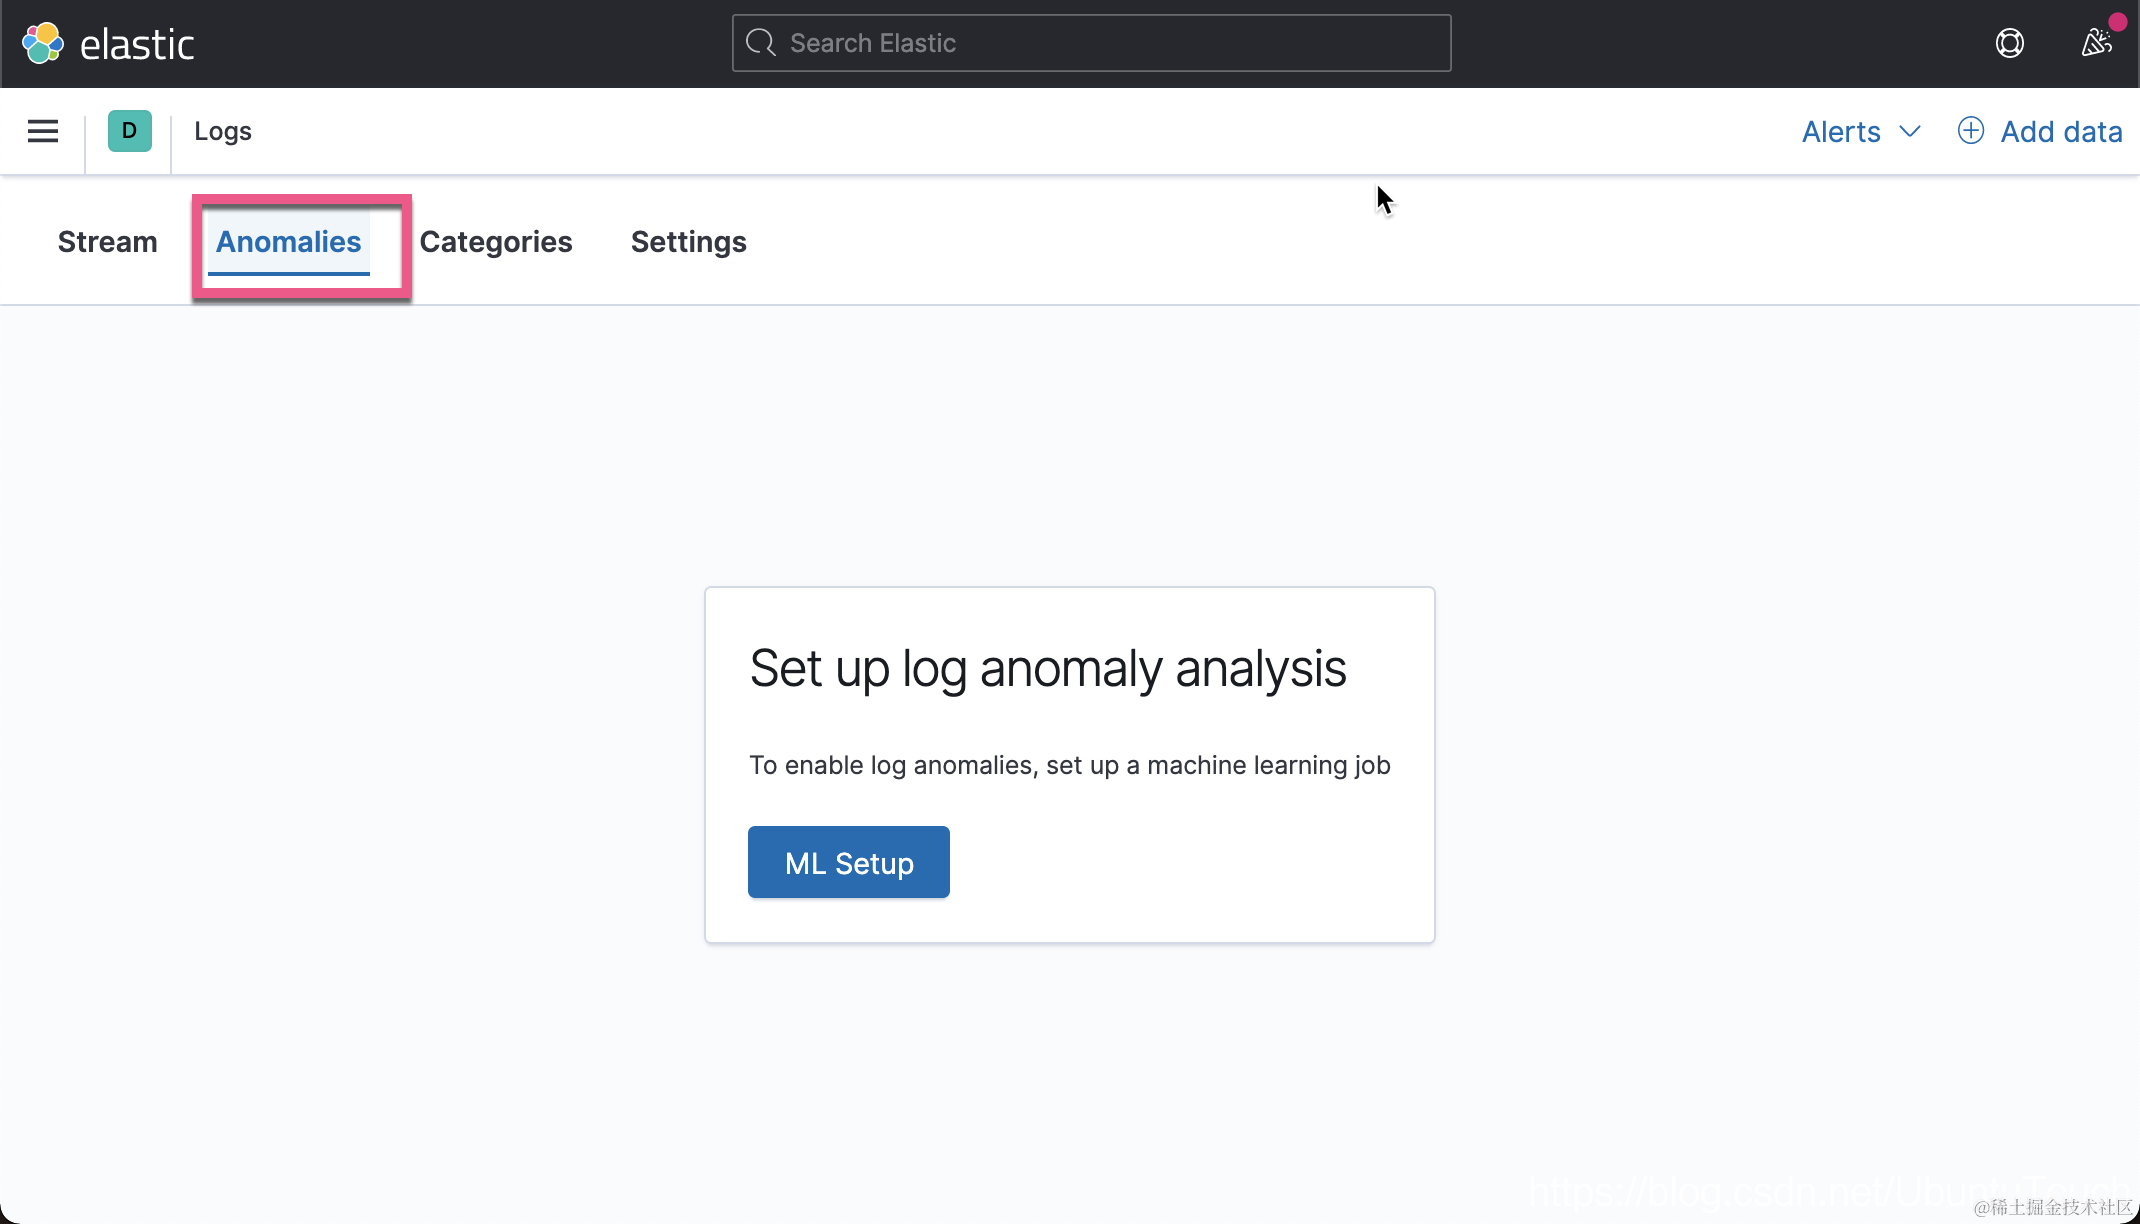Image resolution: width=2140 pixels, height=1224 pixels.
Task: Click the plus circle icon beside Add data
Action: click(x=1970, y=131)
